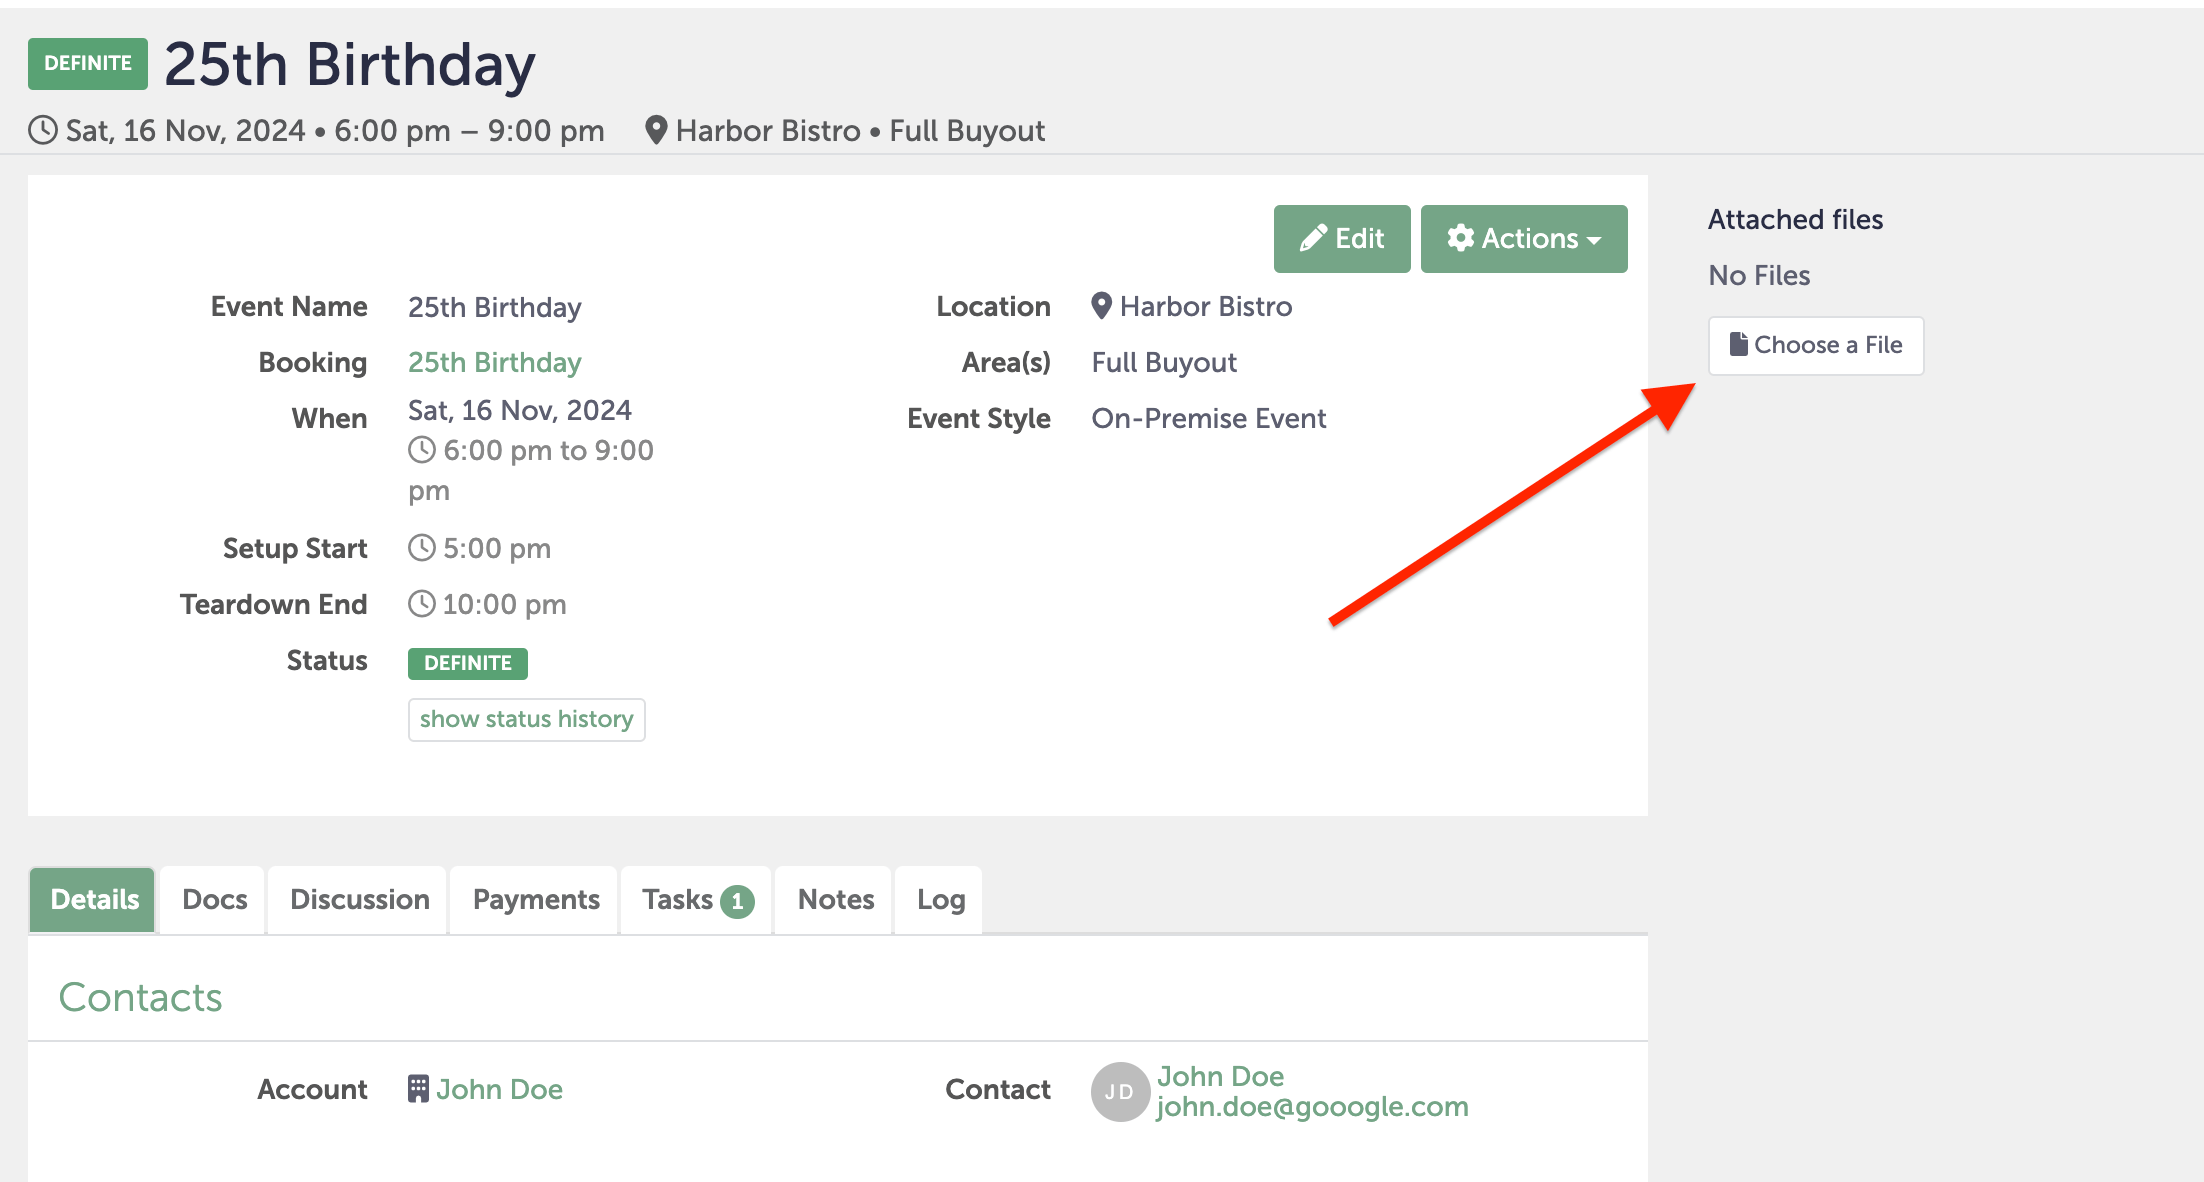The width and height of the screenshot is (2204, 1182).
Task: Click the clock icon beside Teardown End time
Action: pos(422,604)
